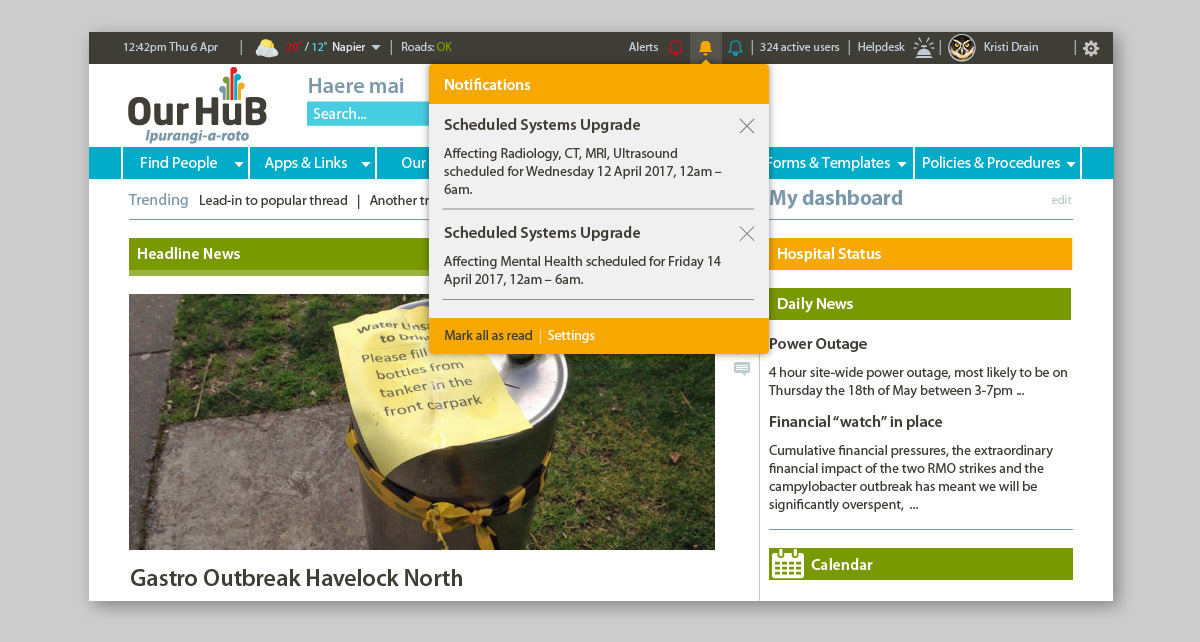Click the Kristi Drain username
Screen dimensions: 1200x642
click(1011, 47)
